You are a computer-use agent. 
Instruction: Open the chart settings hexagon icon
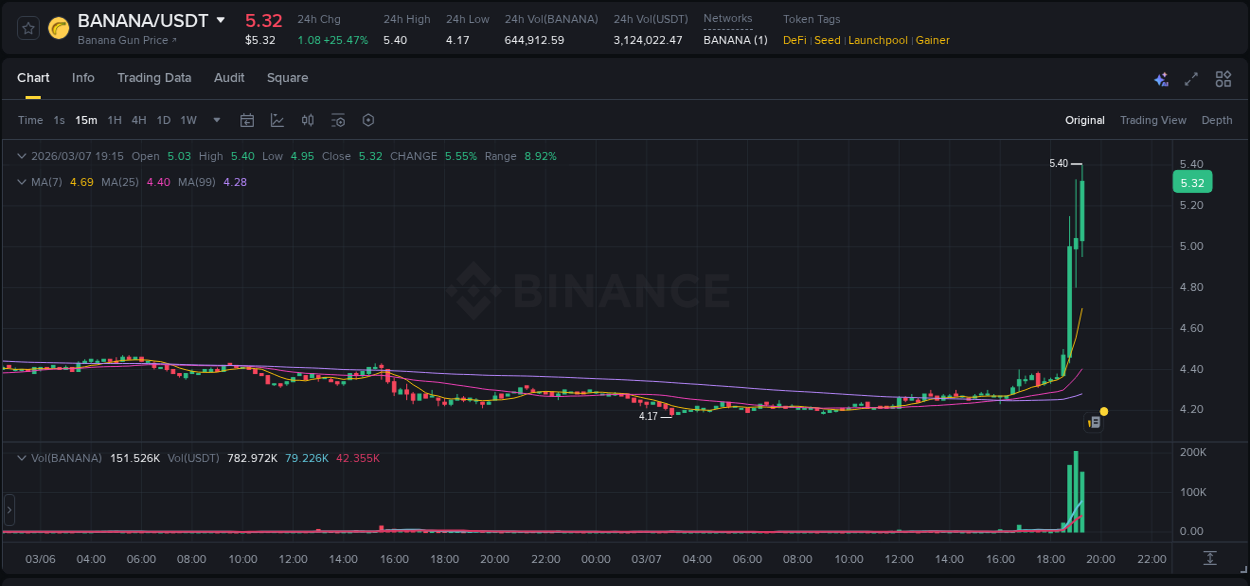click(368, 119)
